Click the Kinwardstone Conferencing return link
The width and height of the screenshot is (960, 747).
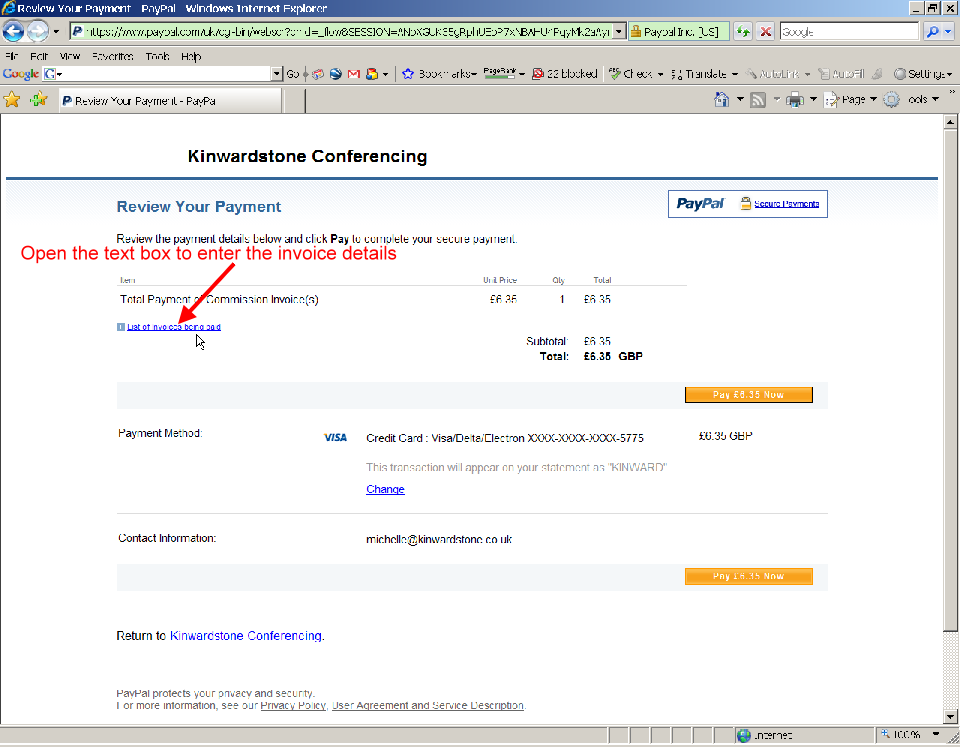(x=246, y=636)
